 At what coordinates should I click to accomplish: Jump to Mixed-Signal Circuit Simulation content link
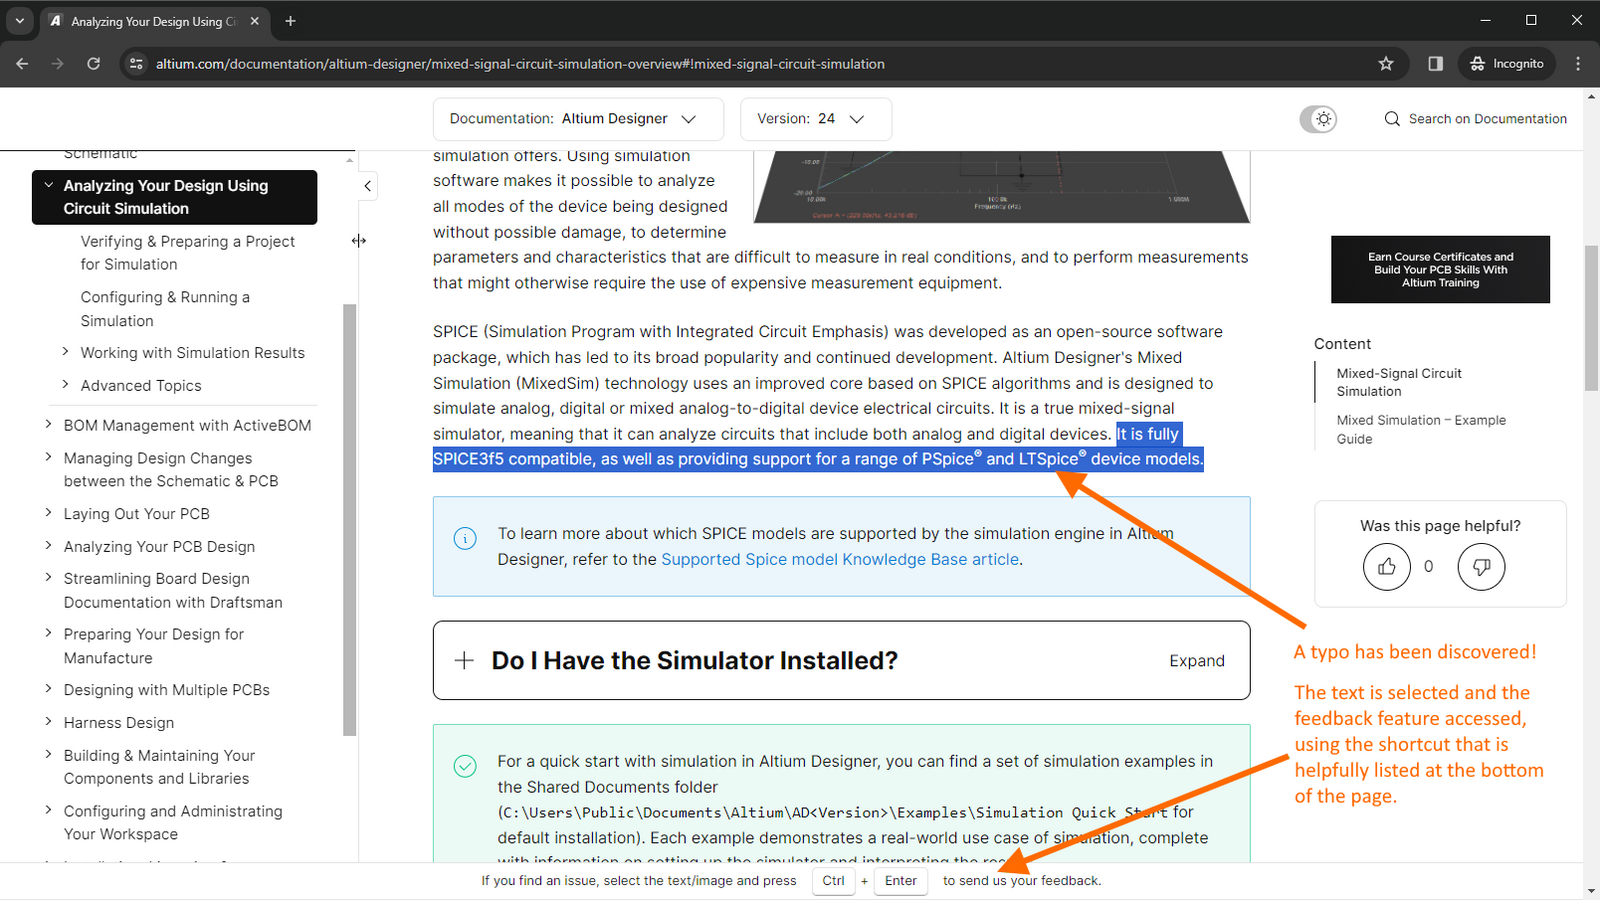[1399, 382]
